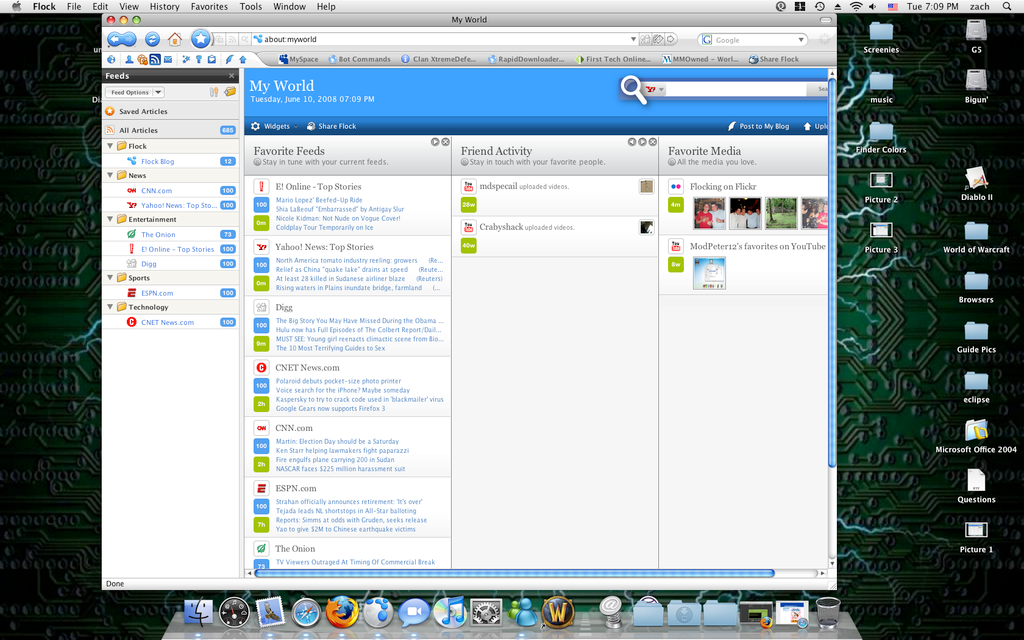Click Post to My Blog
Viewport: 1024px width, 640px height.
tap(758, 126)
